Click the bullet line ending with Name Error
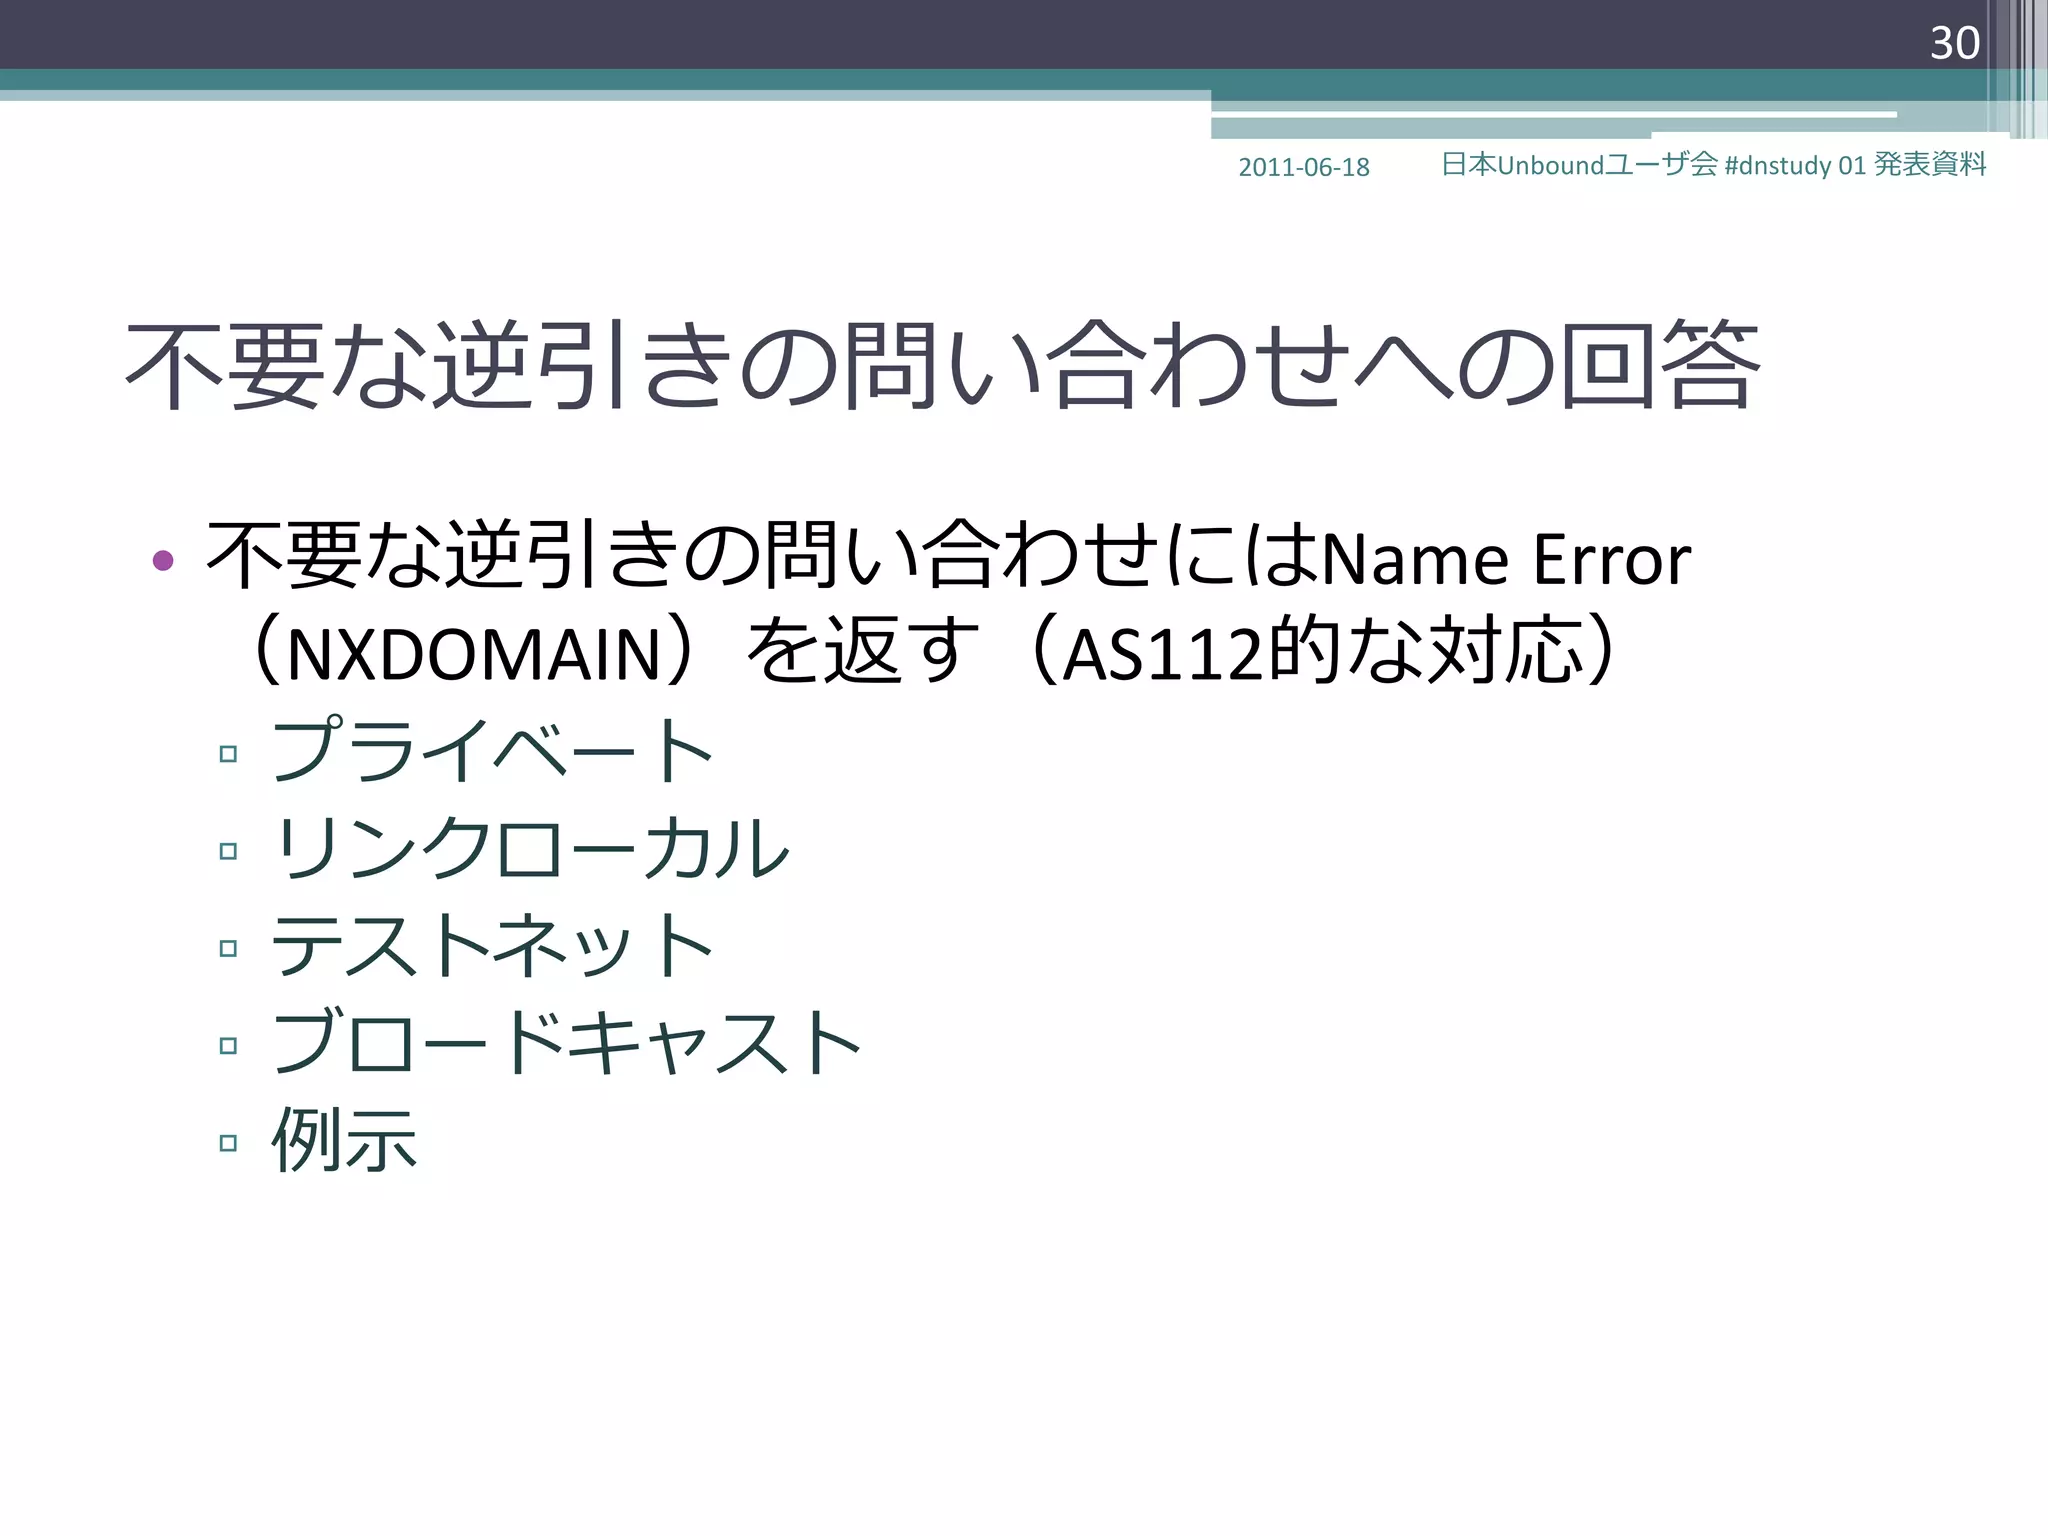The width and height of the screenshot is (2048, 1536). [948, 556]
